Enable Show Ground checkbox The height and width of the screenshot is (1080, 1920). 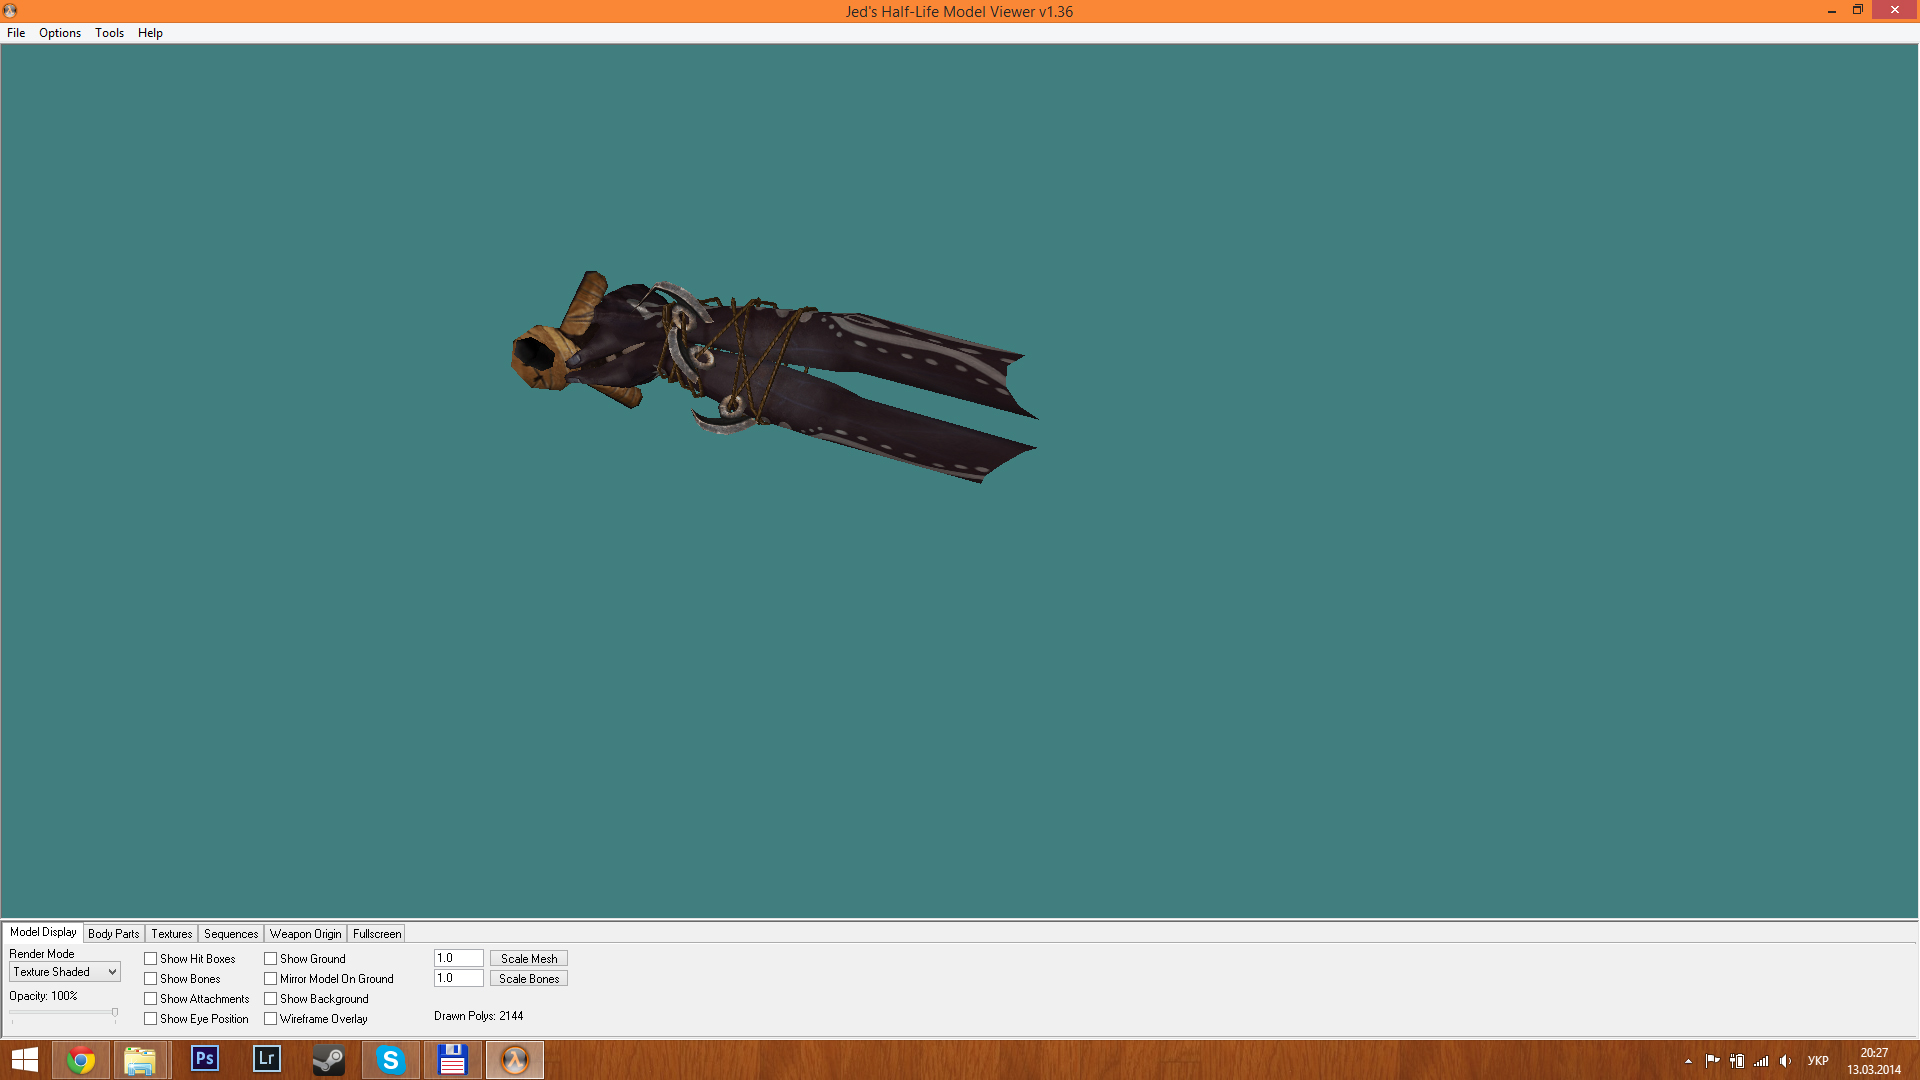[x=271, y=959]
